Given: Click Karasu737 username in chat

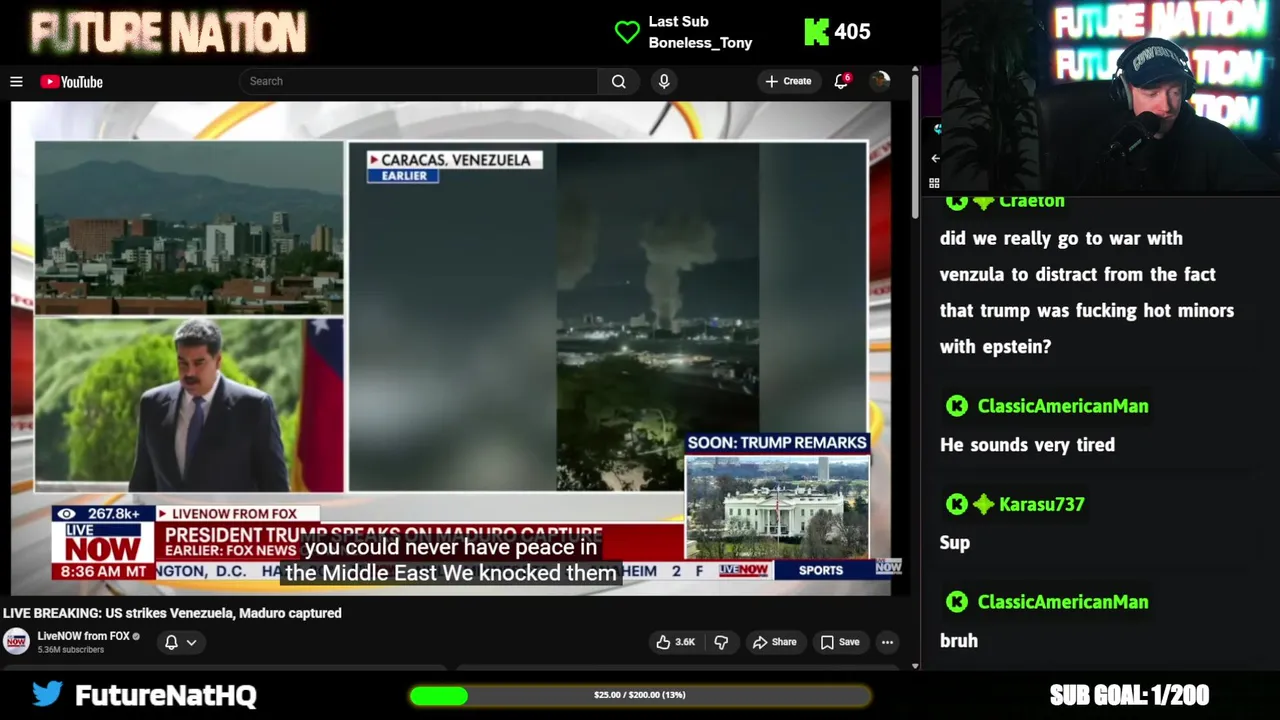Looking at the screenshot, I should (1041, 504).
